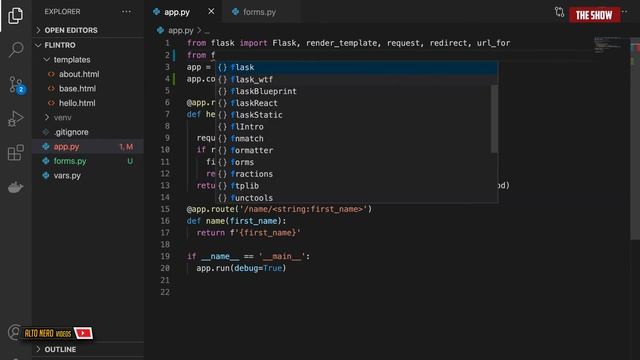
Task: Choose the flask autocomplete suggestion
Action: click(x=356, y=67)
